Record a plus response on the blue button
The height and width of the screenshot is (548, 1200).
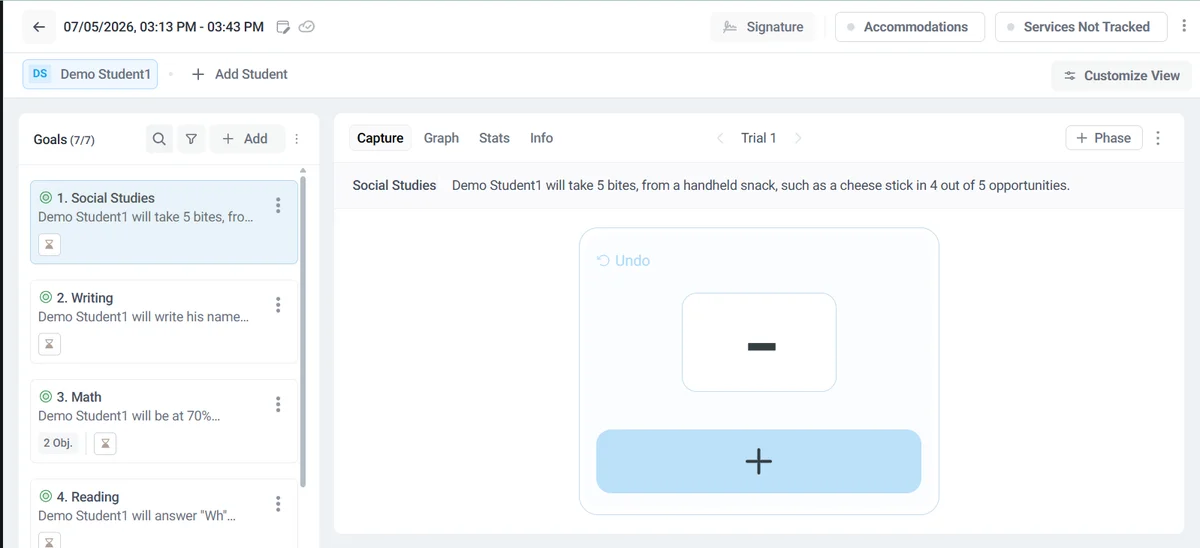coord(759,461)
